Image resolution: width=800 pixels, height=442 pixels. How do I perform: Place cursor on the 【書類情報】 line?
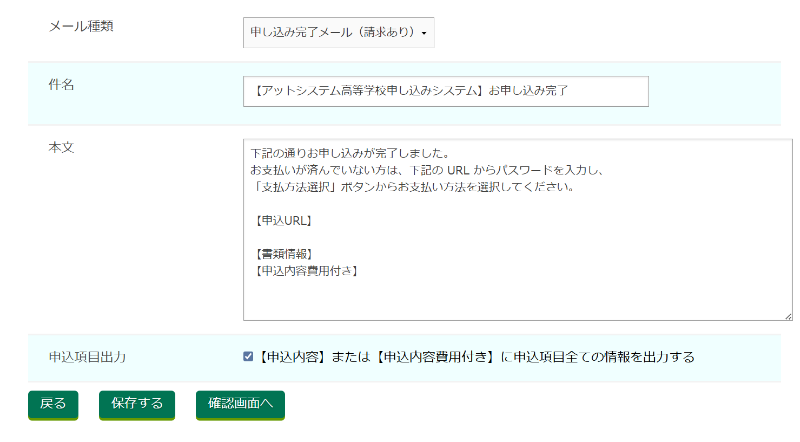[x=284, y=254]
